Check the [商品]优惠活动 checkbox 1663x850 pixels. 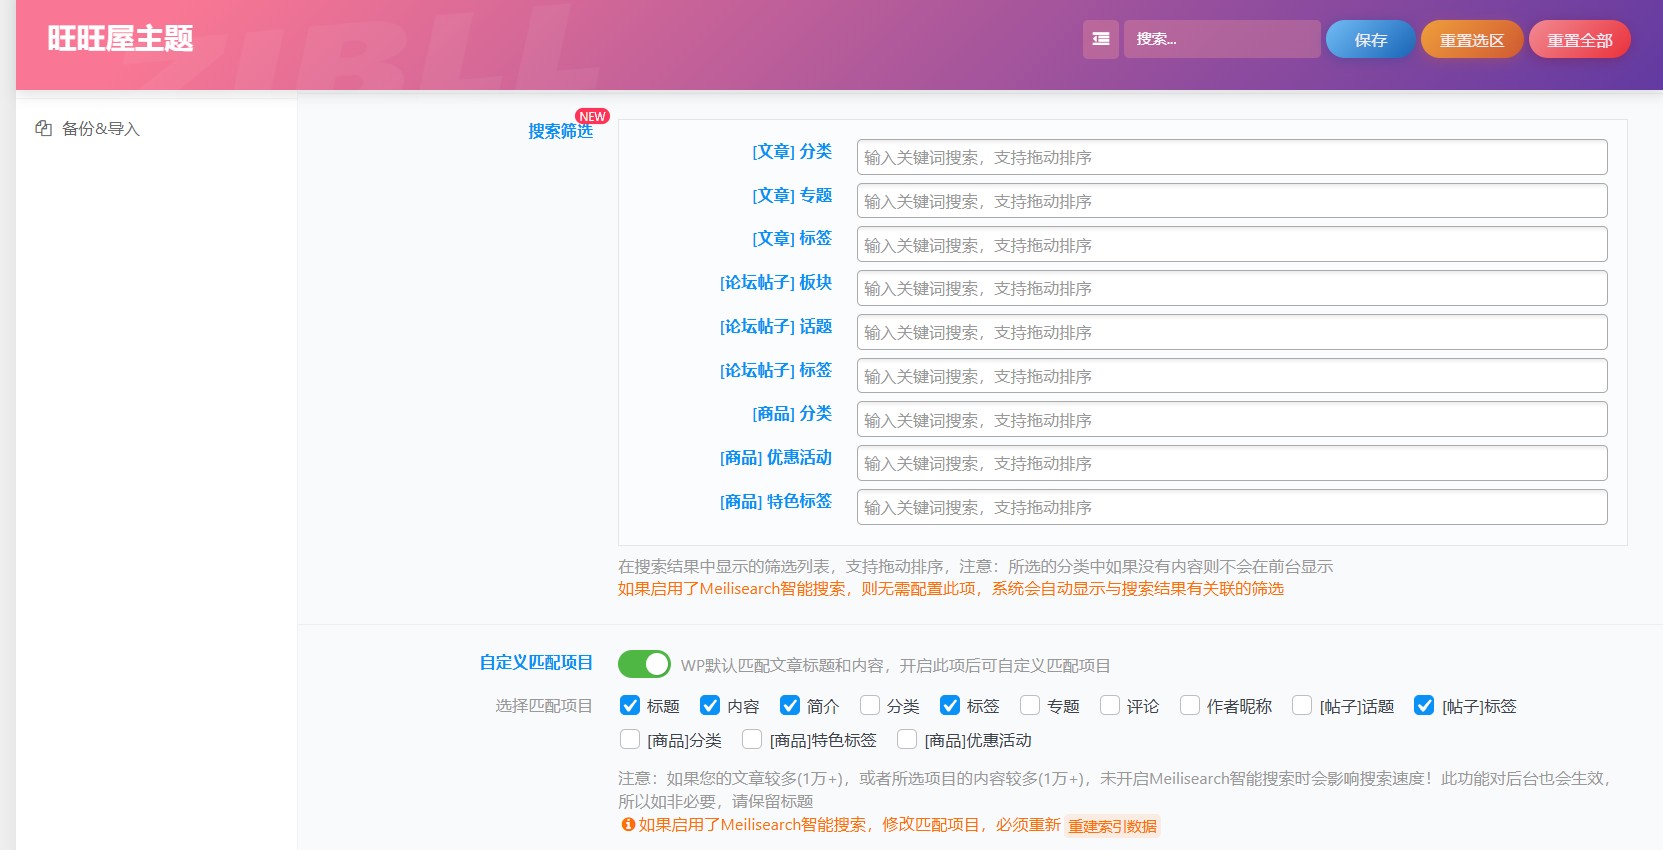pyautogui.click(x=907, y=739)
